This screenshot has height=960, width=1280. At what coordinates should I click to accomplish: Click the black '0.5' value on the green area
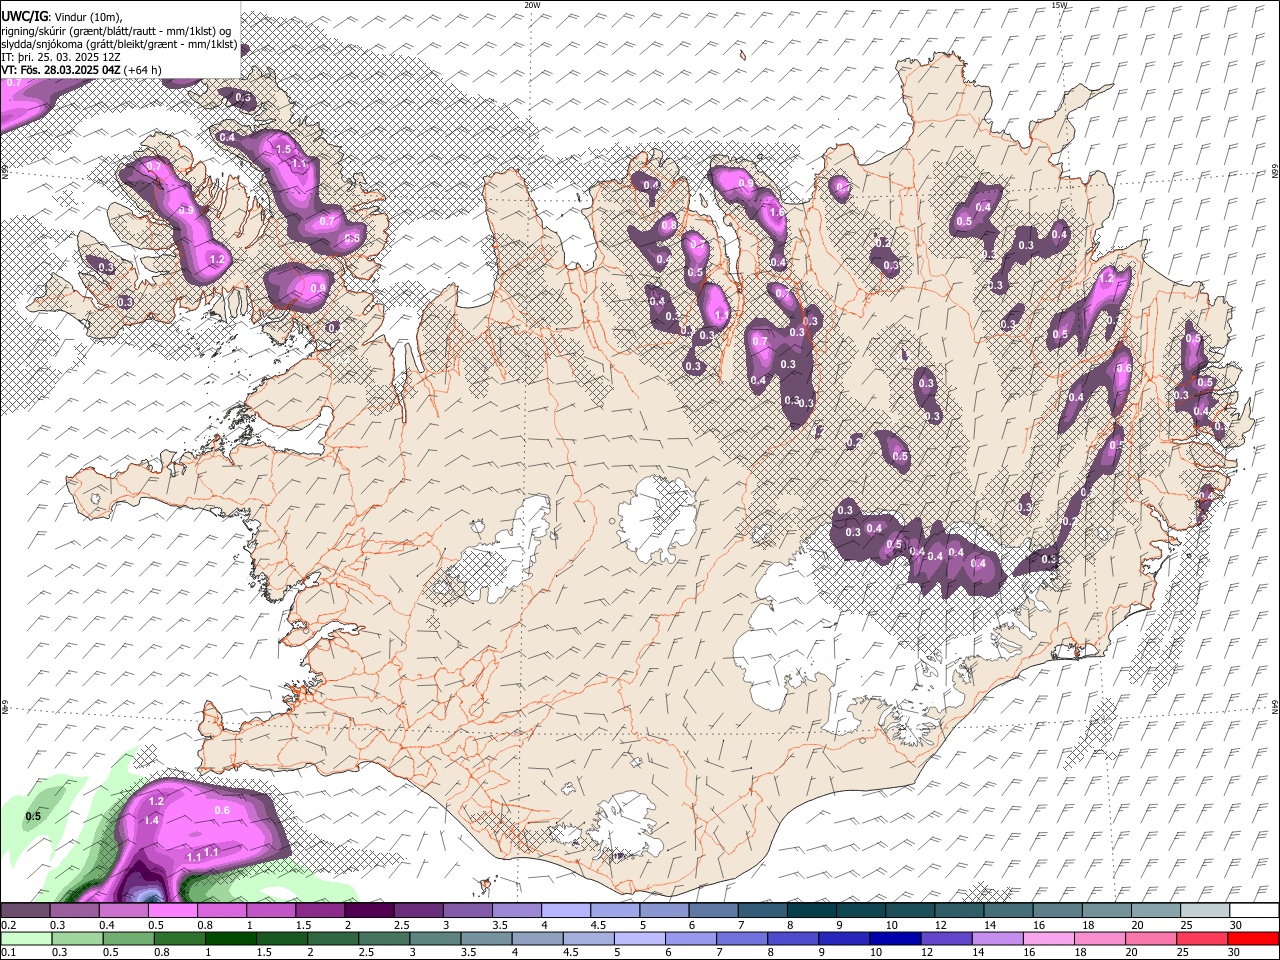pos(33,816)
